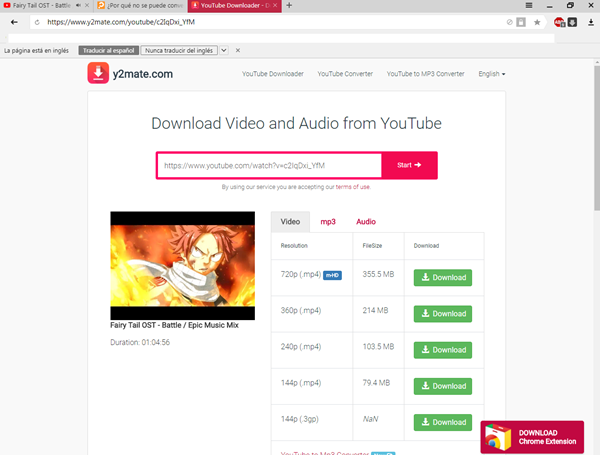Click the page vertical scrollbar

click(597, 138)
